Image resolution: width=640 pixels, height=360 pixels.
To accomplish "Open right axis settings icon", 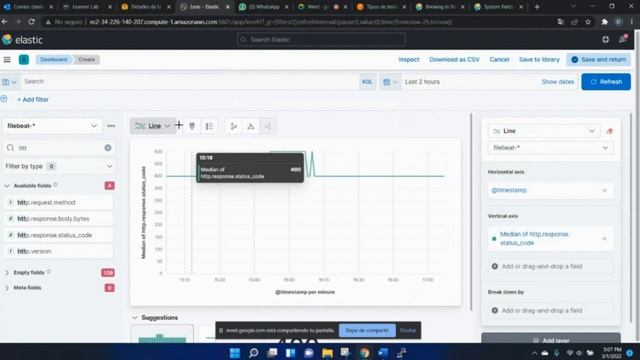I will 268,126.
